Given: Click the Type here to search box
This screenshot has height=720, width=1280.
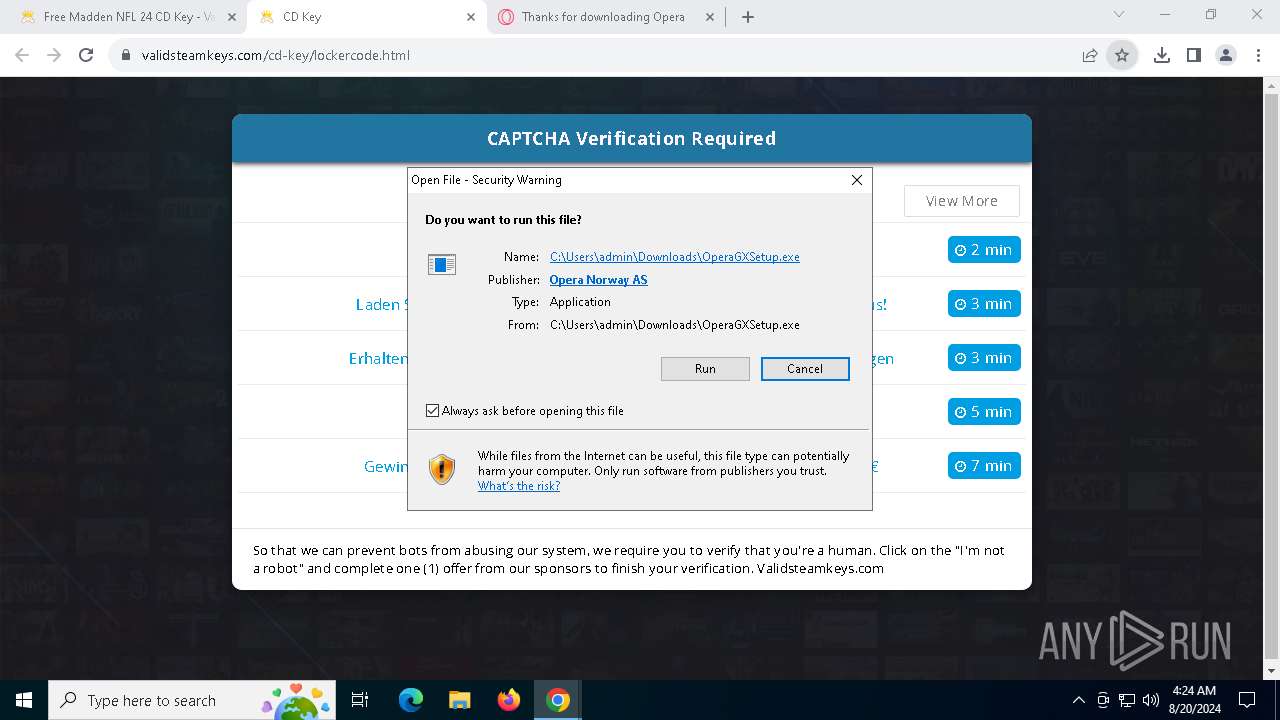Looking at the screenshot, I should click(194, 700).
